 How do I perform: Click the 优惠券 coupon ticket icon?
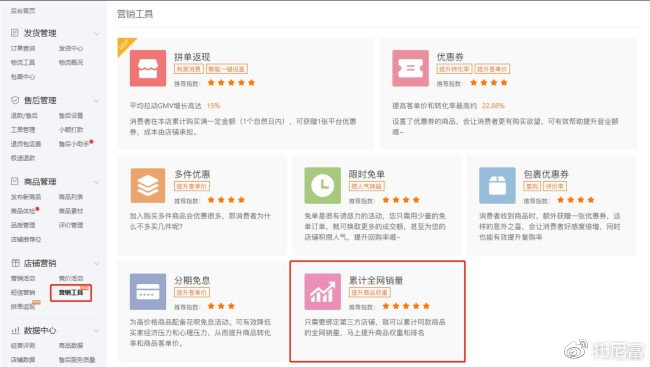[x=410, y=68]
